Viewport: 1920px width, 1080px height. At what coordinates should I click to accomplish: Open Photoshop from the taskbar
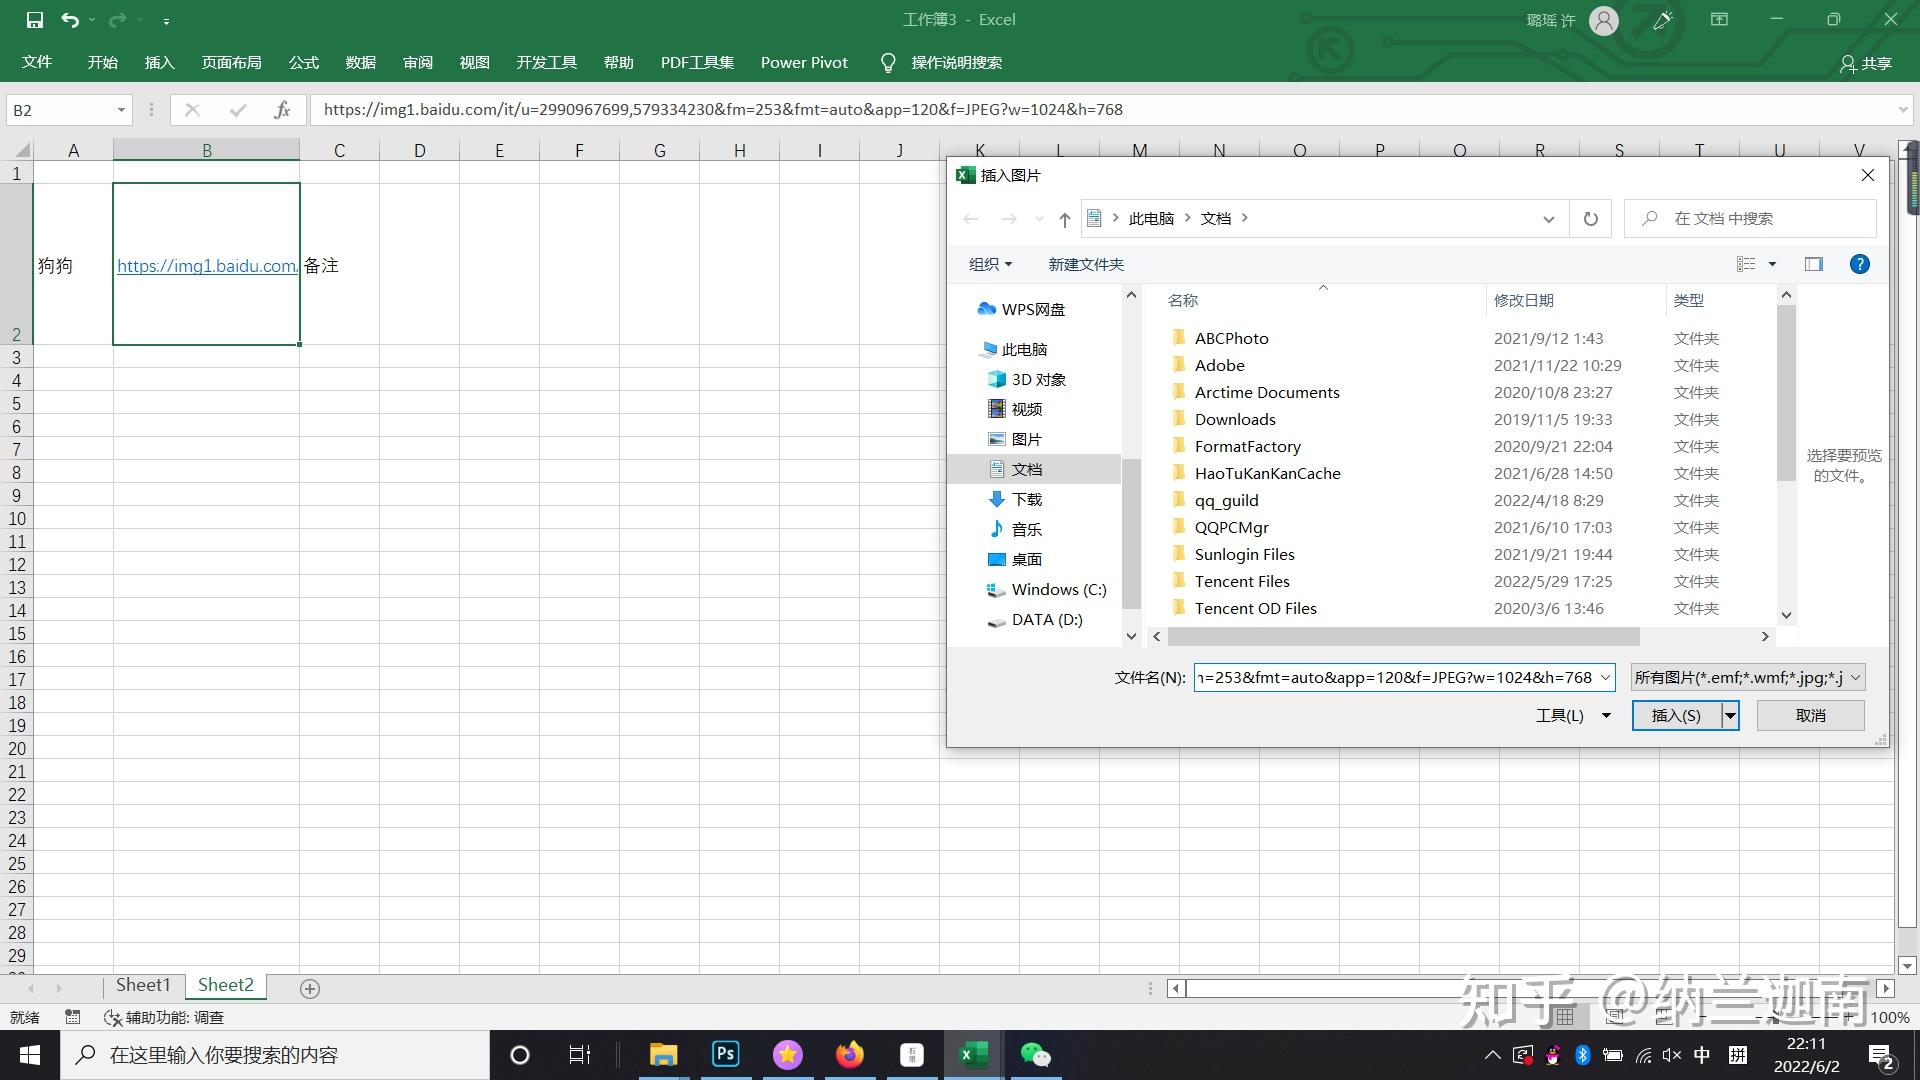726,1054
